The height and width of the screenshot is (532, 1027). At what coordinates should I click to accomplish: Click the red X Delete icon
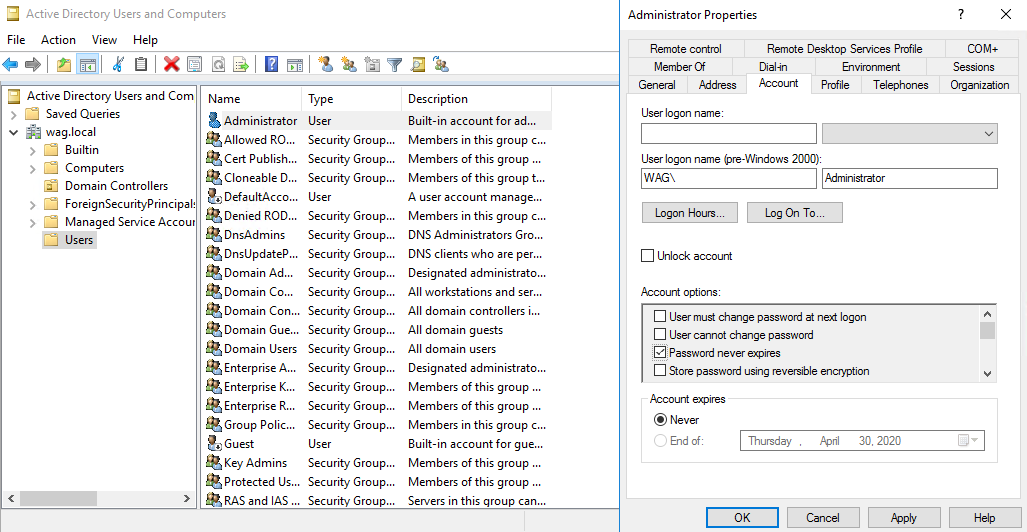coord(172,64)
